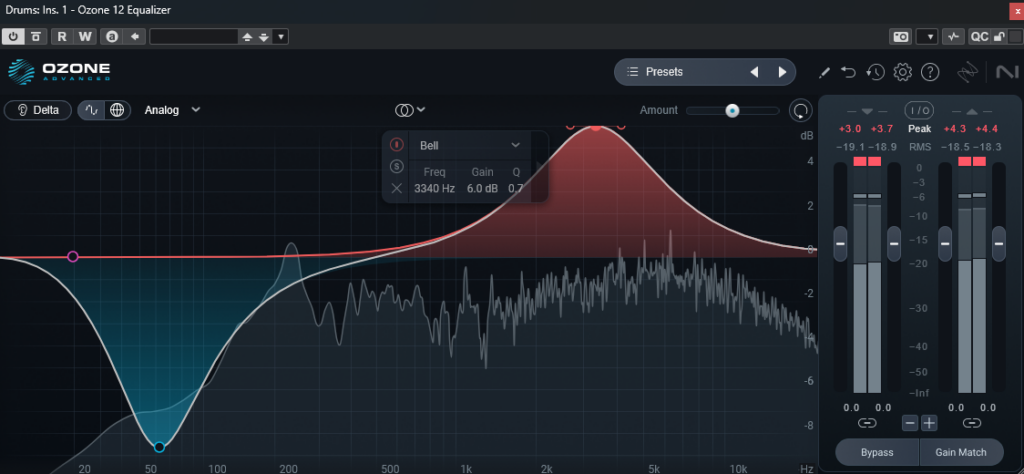The image size is (1024, 474).
Task: Toggle the I/O meter button
Action: pos(919,110)
